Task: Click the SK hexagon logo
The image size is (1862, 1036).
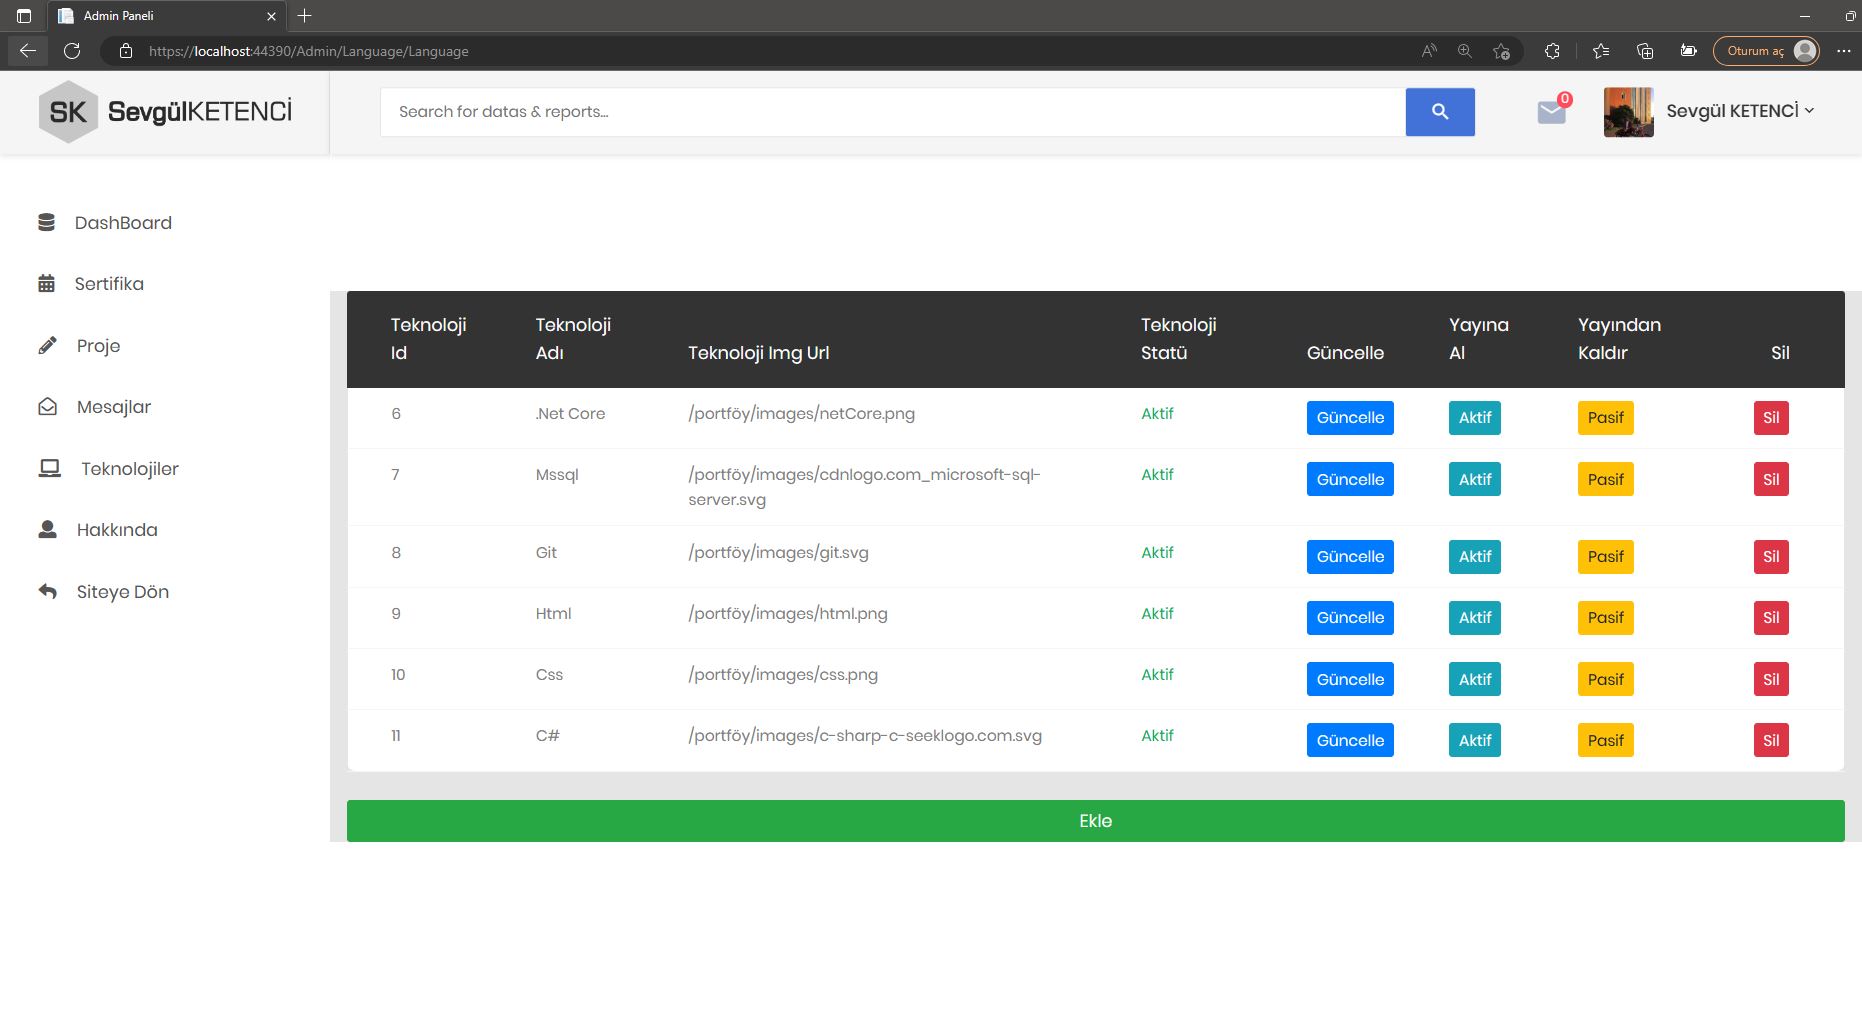Action: [x=68, y=112]
